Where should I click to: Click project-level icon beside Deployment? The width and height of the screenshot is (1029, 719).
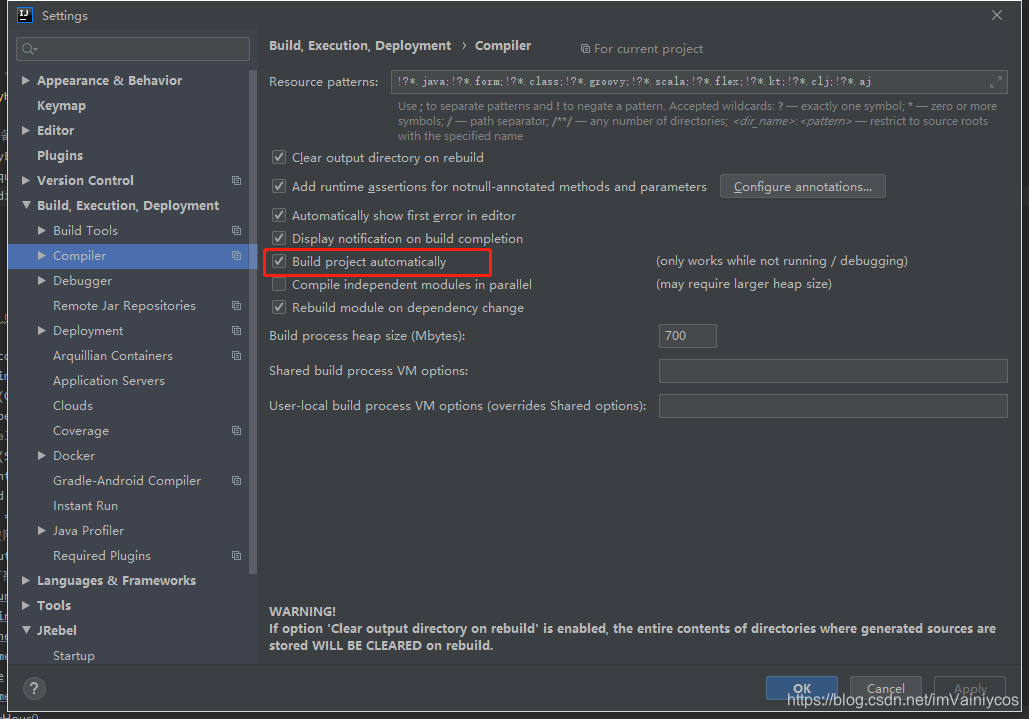pos(236,331)
